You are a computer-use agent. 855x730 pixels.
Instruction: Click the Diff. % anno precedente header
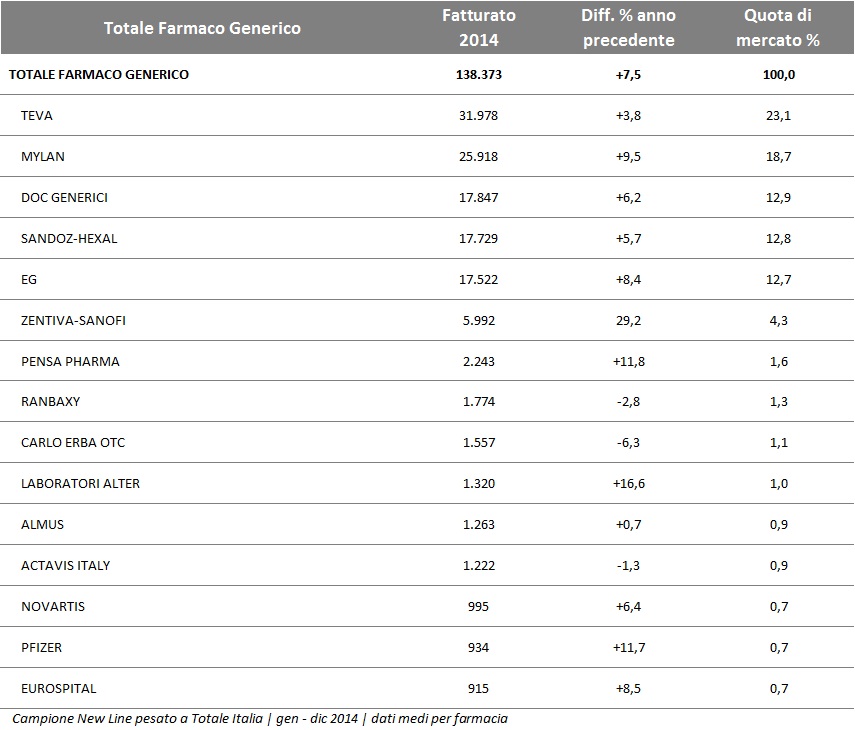pos(628,28)
